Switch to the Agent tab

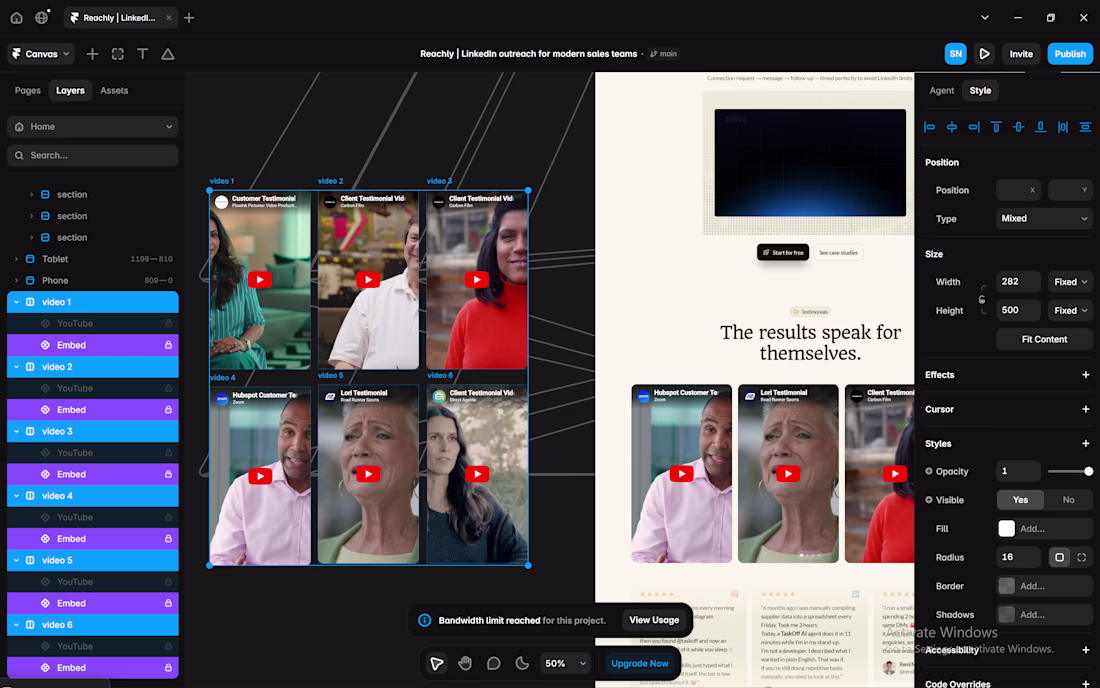(941, 90)
